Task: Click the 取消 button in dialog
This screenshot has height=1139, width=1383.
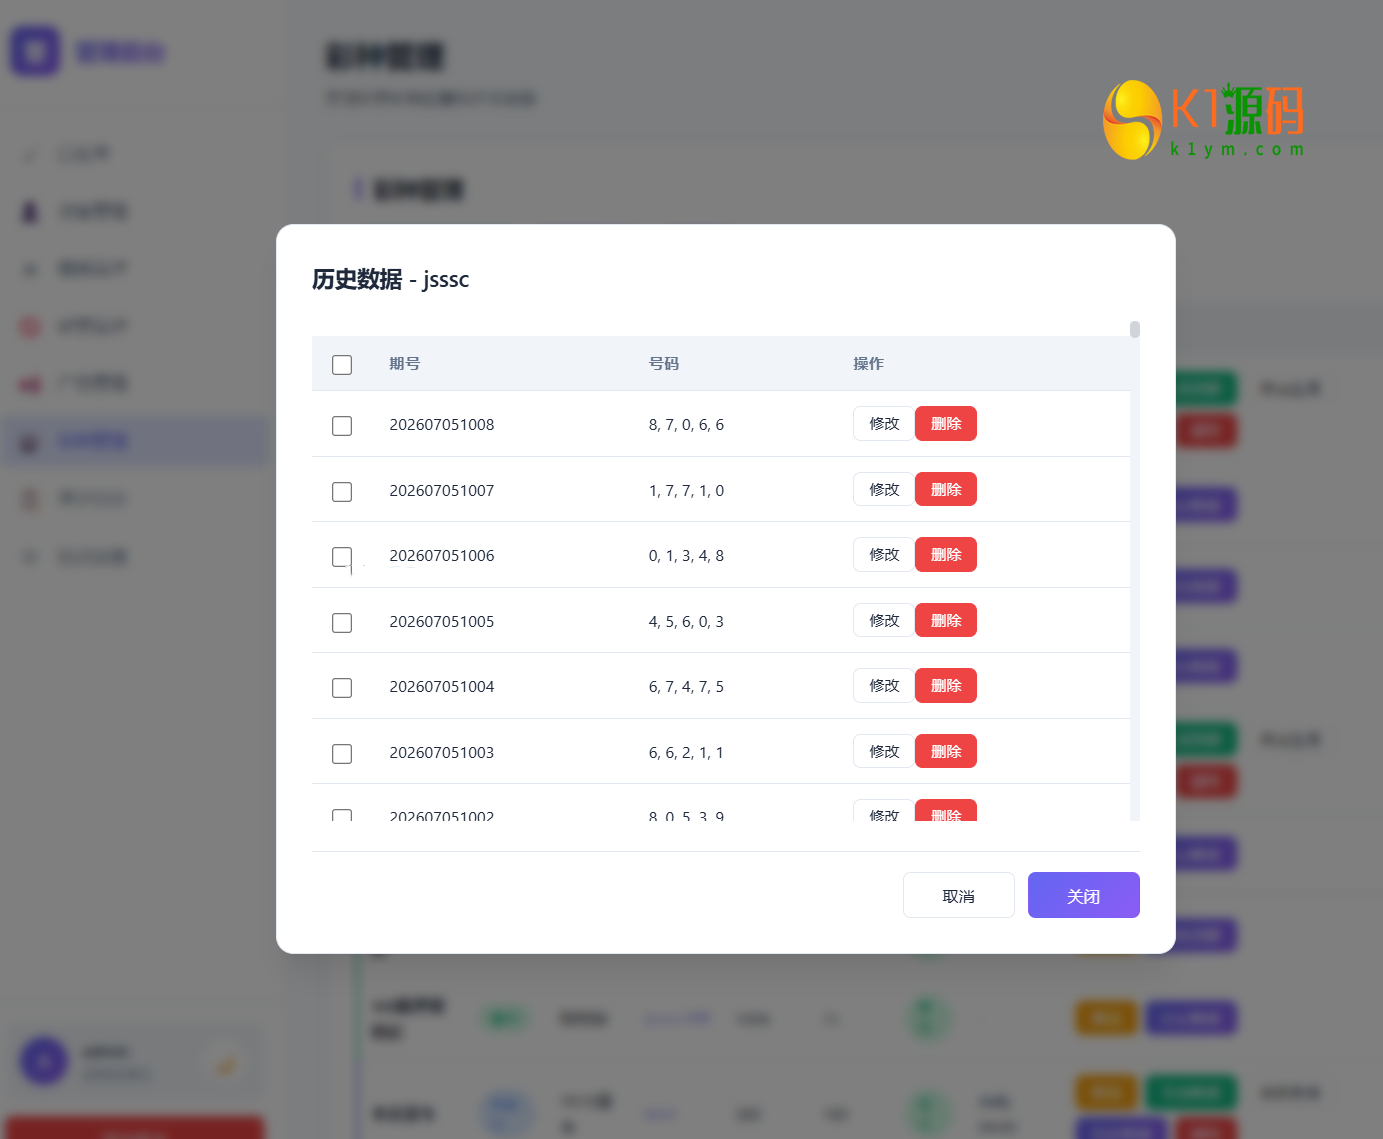Action: pyautogui.click(x=958, y=895)
